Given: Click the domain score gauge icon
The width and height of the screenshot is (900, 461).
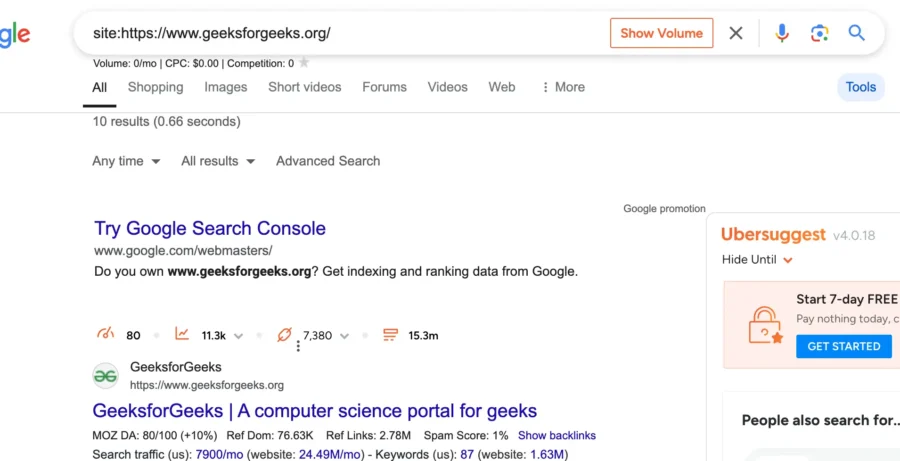Looking at the screenshot, I should (106, 334).
